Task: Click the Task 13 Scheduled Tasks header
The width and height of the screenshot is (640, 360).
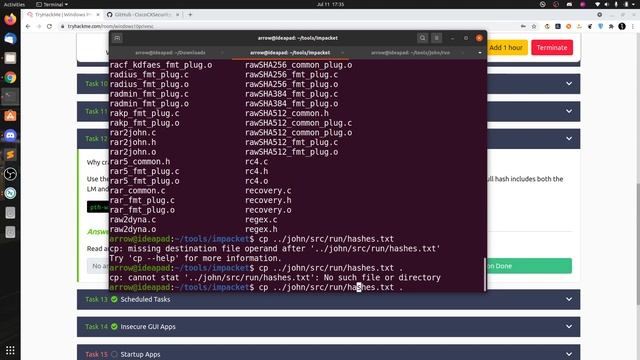Action: coord(329,299)
